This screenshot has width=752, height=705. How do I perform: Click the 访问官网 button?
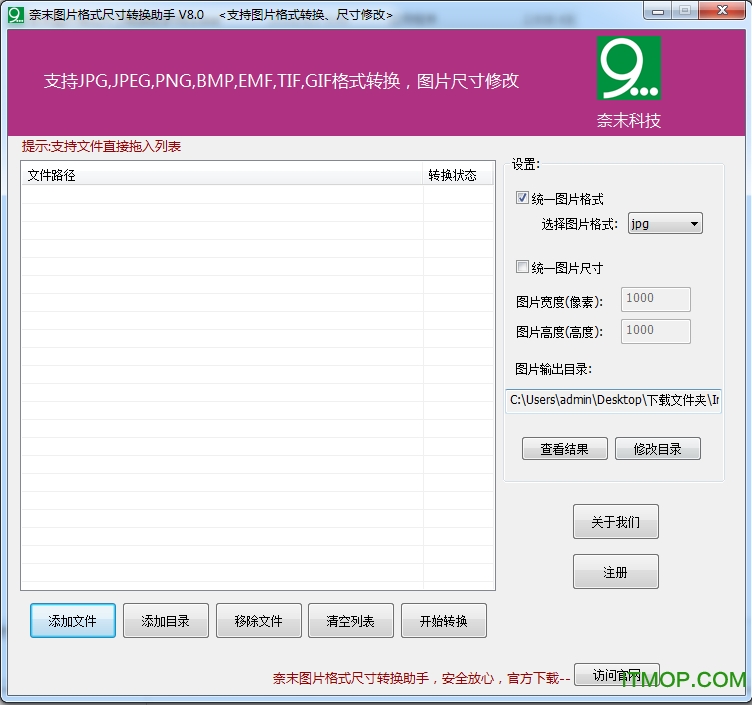pos(617,674)
